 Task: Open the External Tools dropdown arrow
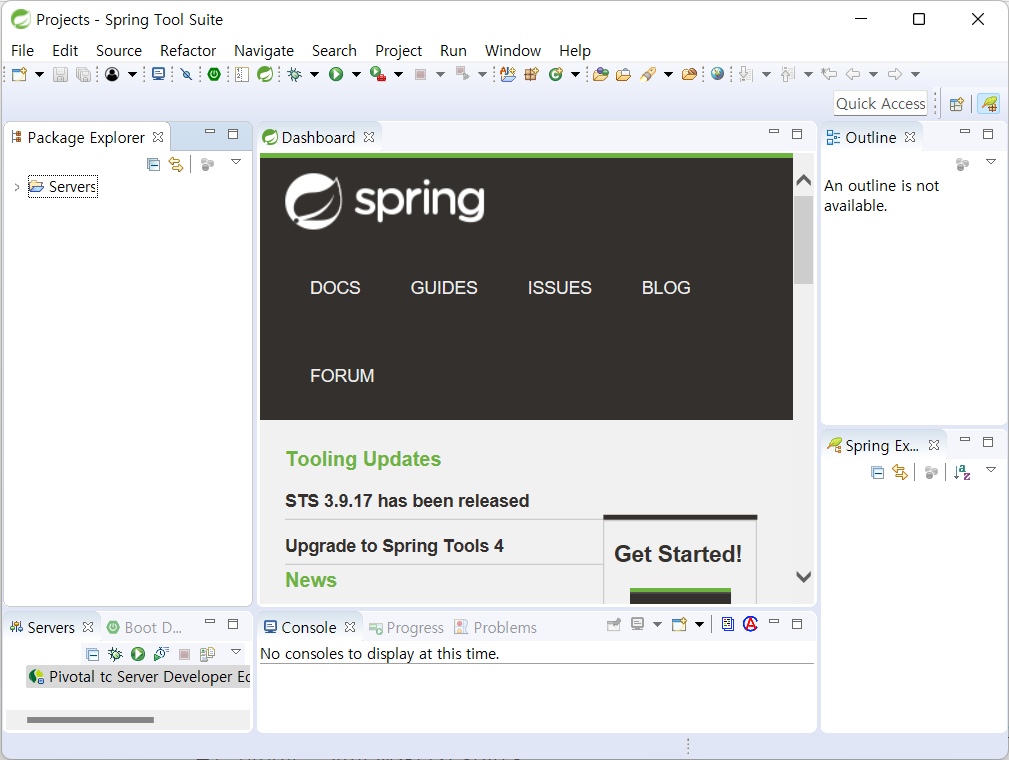click(x=399, y=74)
